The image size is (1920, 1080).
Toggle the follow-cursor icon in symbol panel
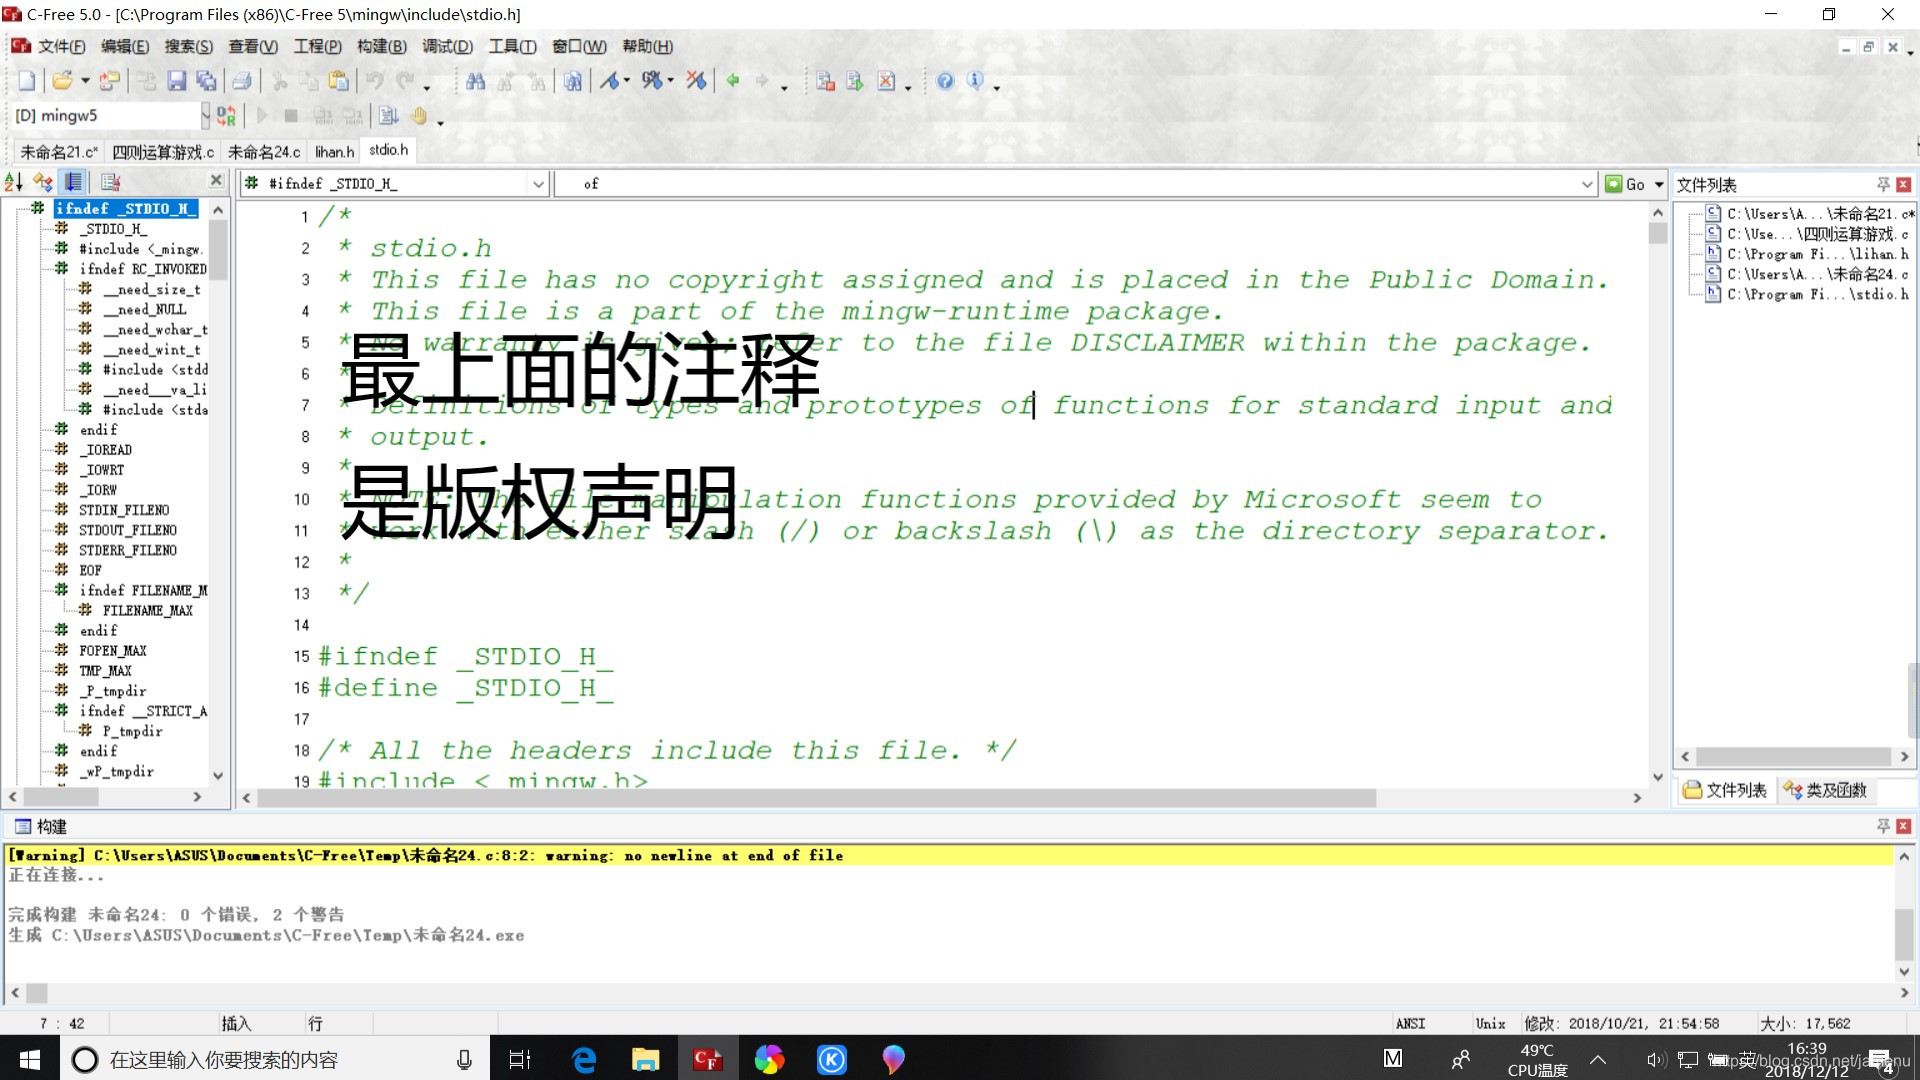(73, 182)
